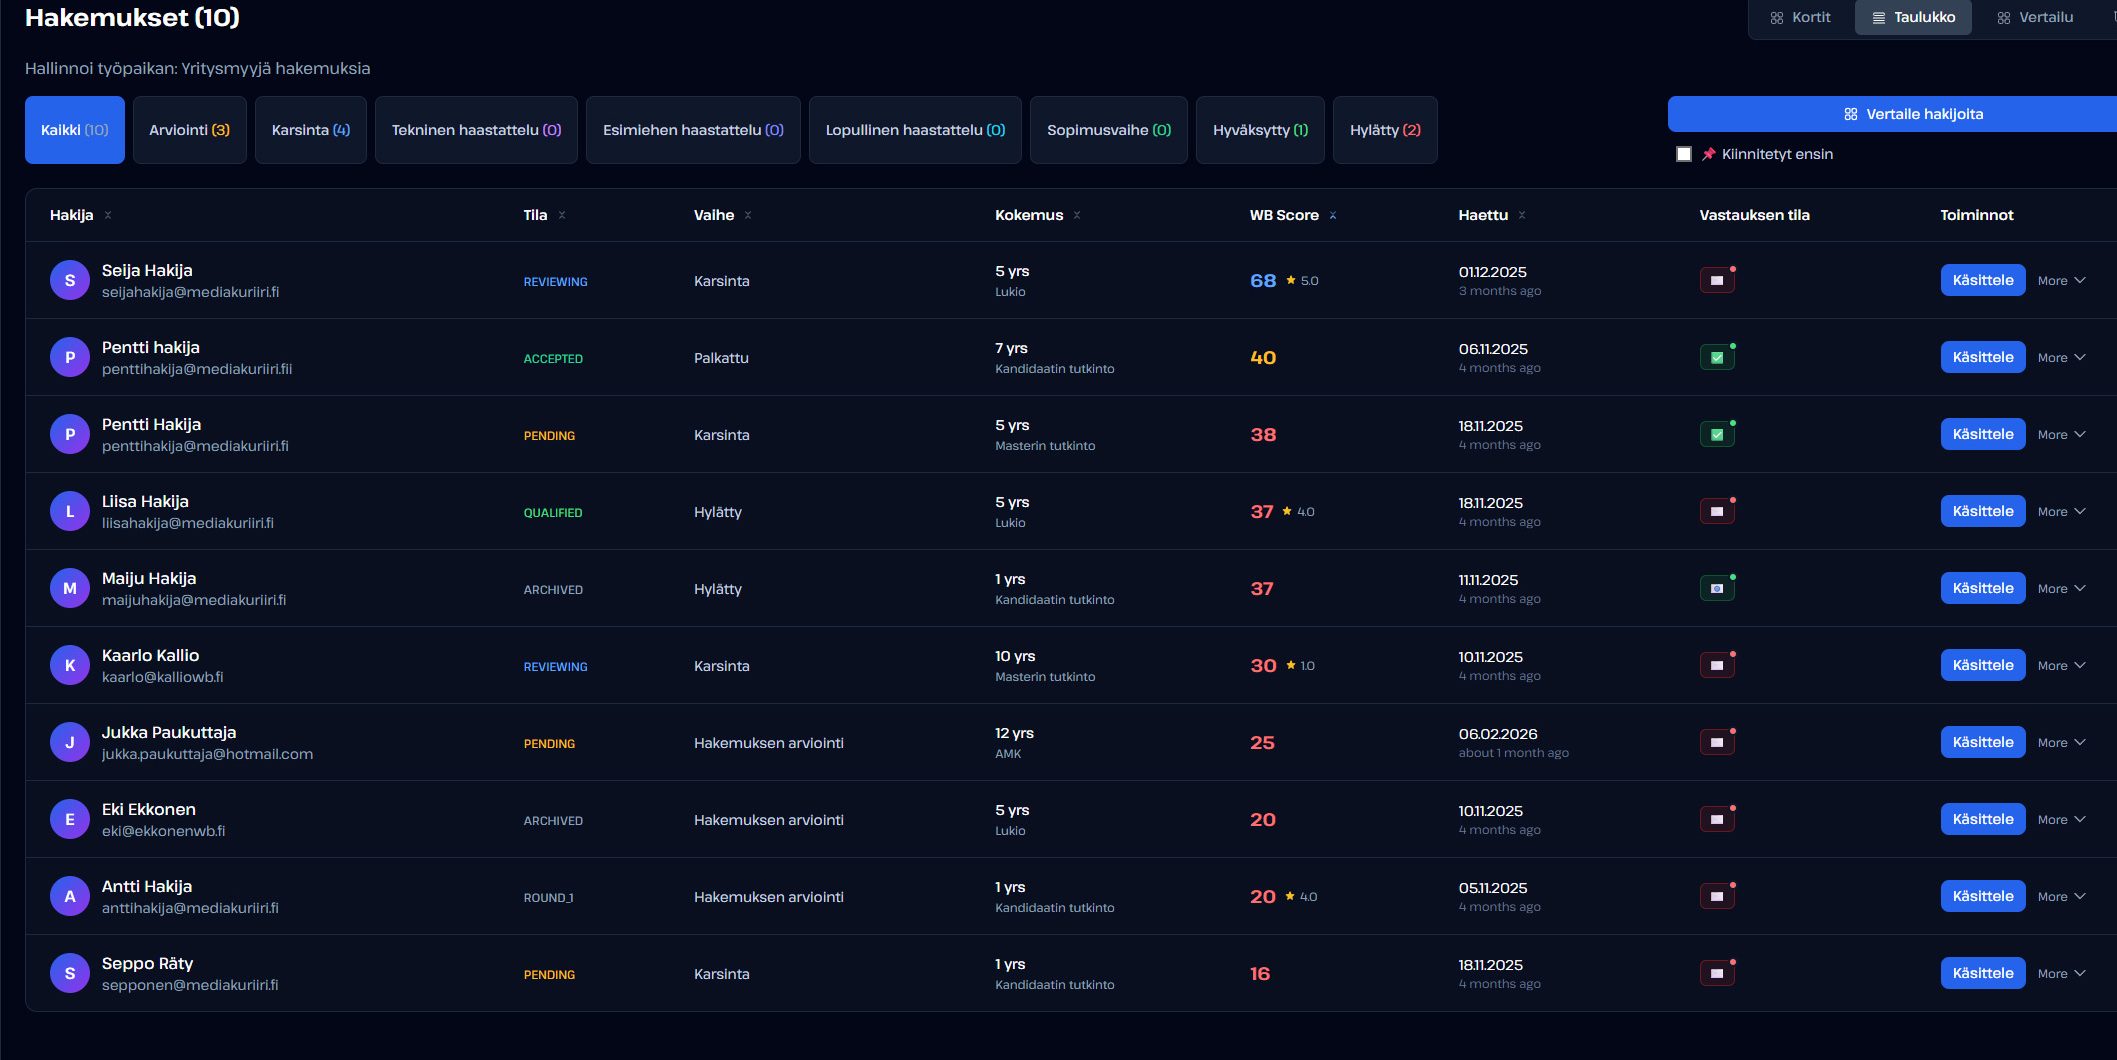Click sort icon next to Haettu header
The height and width of the screenshot is (1060, 2117).
[1522, 216]
